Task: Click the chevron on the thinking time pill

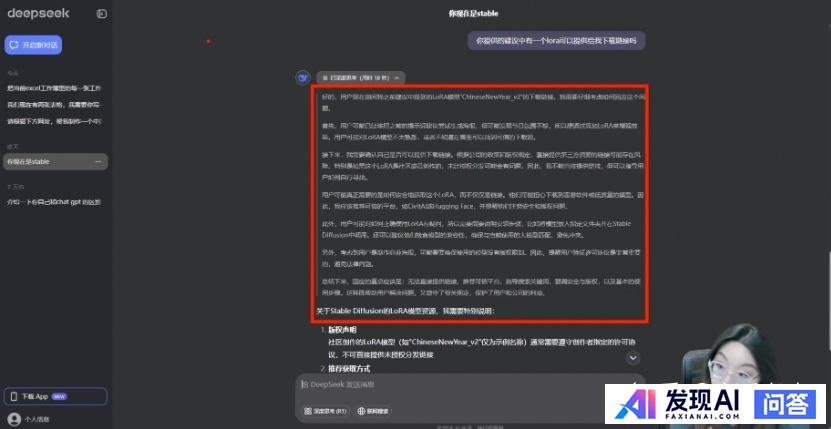Action: tap(397, 78)
